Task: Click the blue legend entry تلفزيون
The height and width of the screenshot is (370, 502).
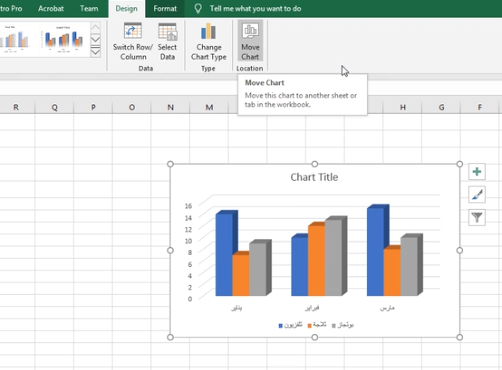Action: click(291, 325)
